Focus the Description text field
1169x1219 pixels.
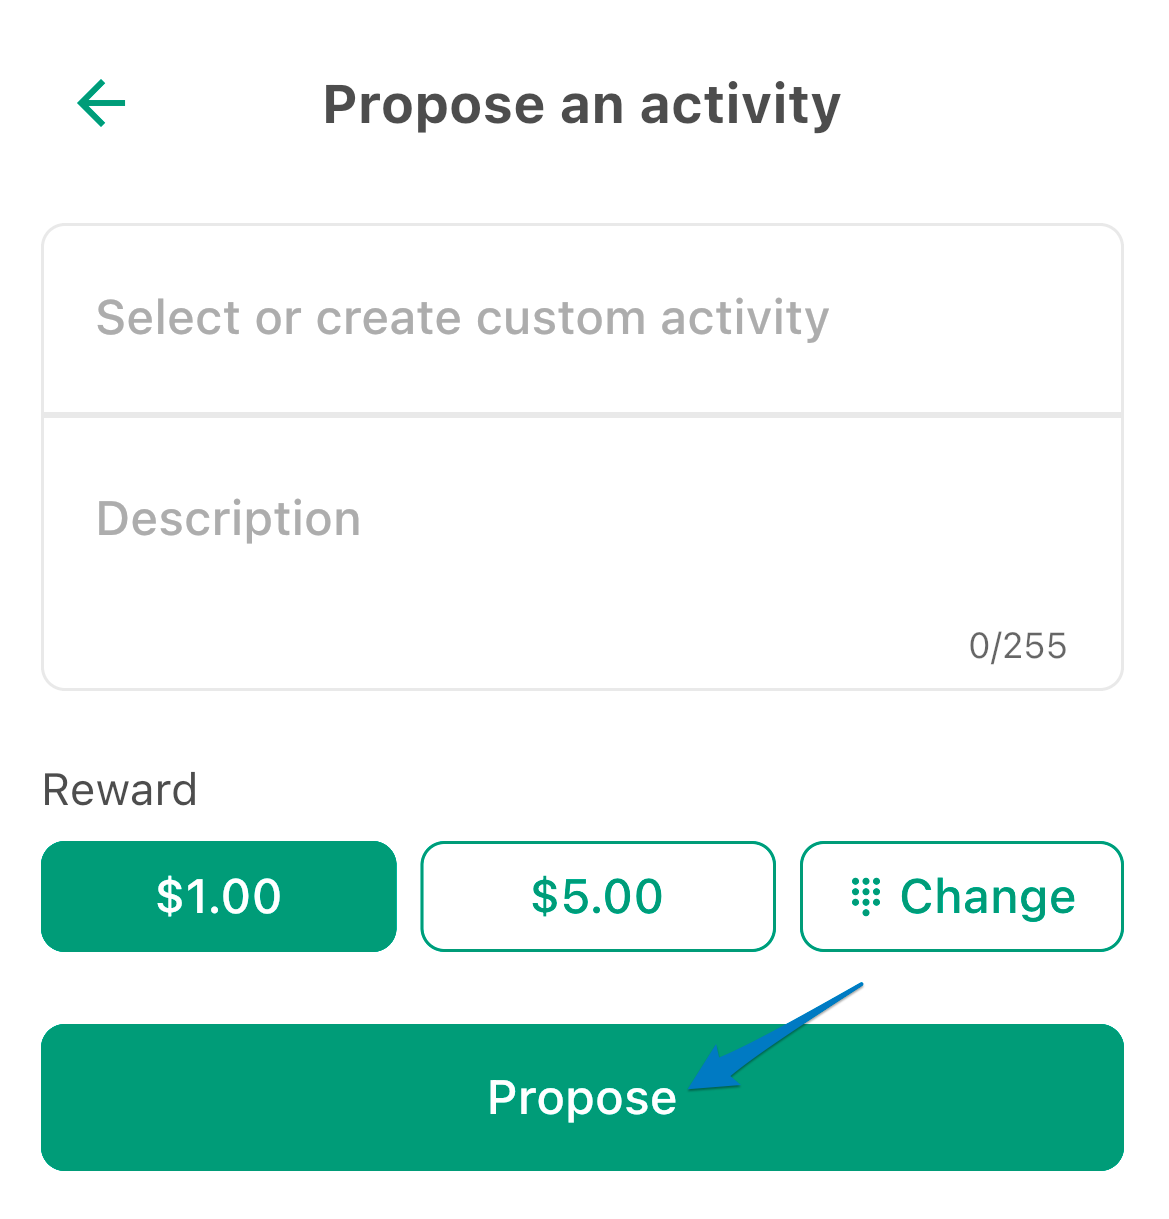[582, 553]
